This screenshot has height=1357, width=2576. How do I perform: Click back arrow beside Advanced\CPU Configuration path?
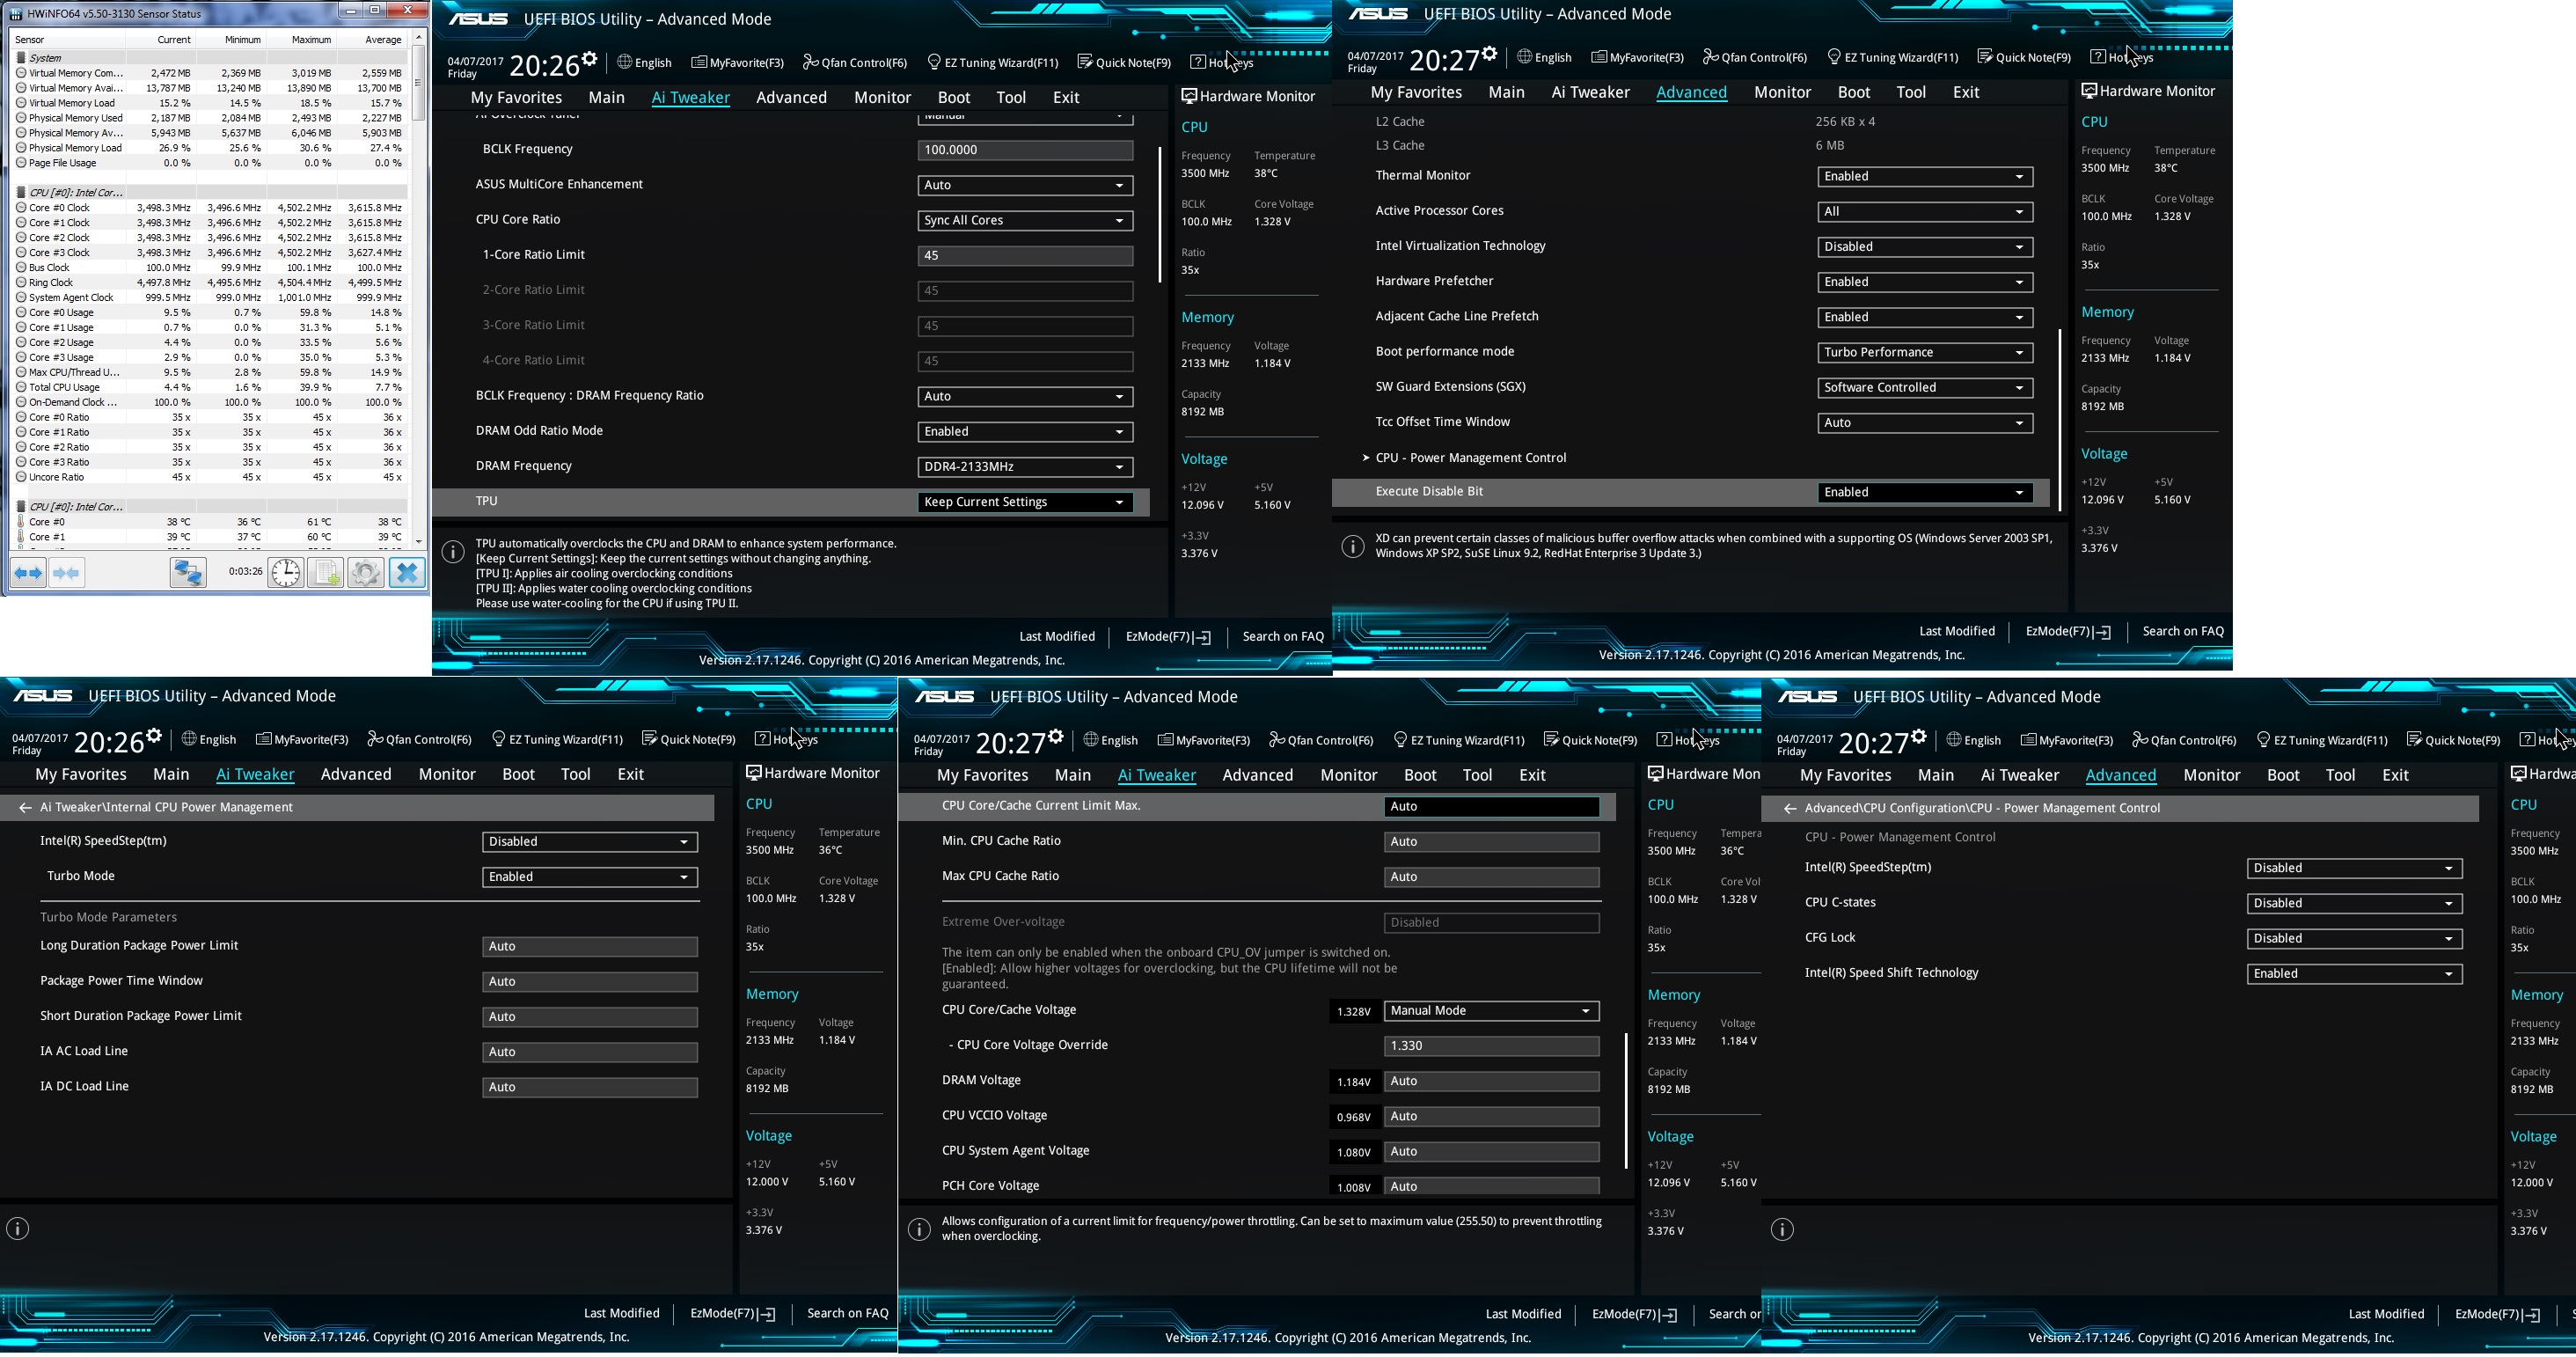(x=1790, y=809)
